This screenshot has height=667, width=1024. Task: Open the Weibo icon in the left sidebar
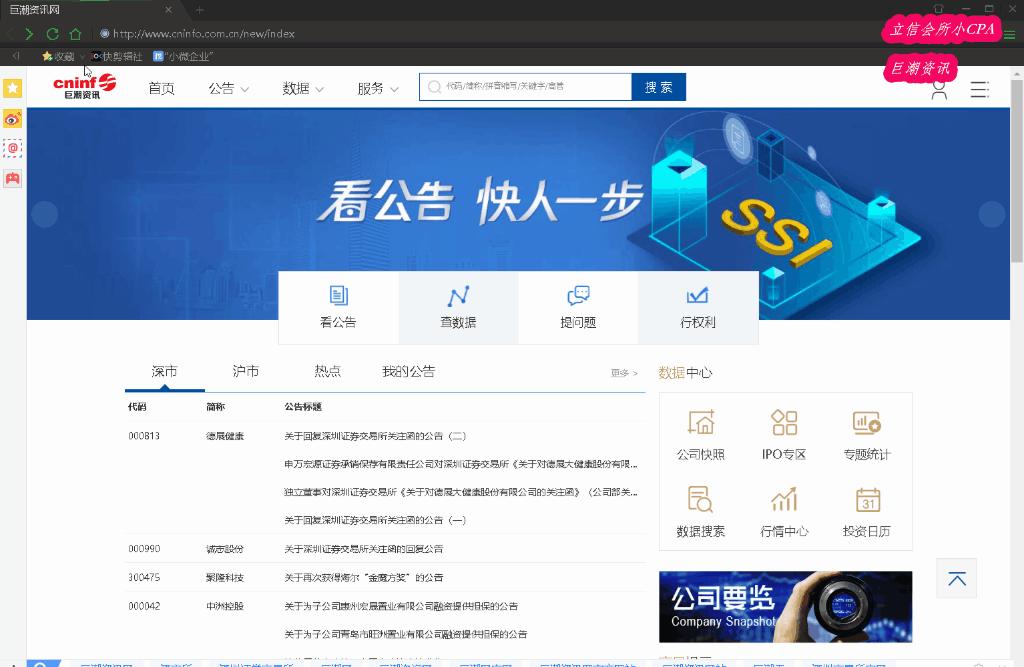[11, 118]
